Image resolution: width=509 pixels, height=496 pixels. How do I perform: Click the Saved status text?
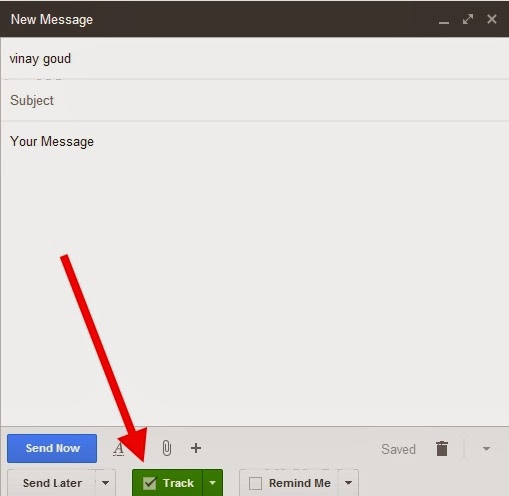tap(398, 449)
